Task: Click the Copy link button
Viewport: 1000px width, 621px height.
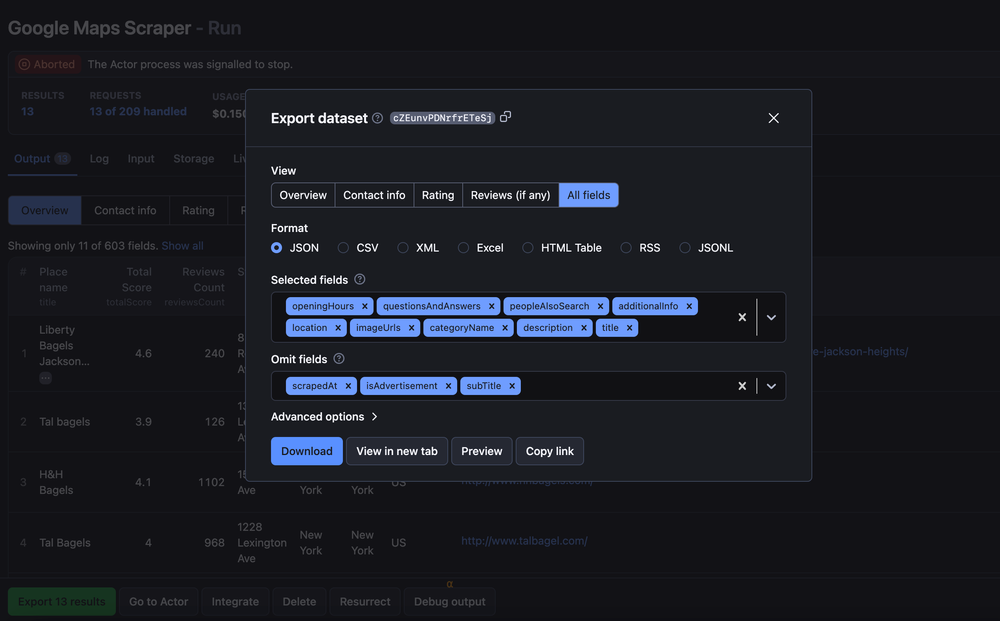Action: 550,451
